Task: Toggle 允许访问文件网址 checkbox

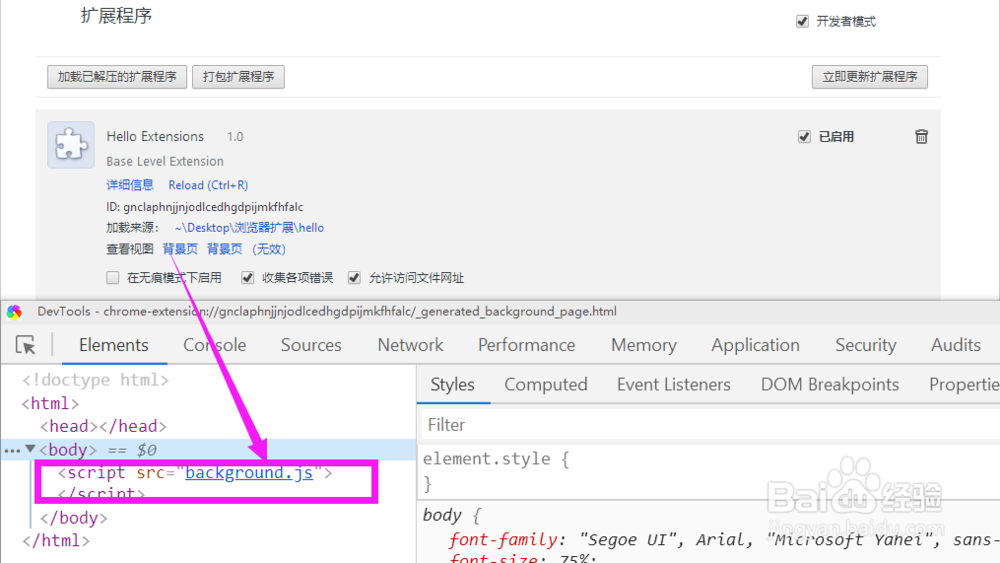Action: coord(354,277)
